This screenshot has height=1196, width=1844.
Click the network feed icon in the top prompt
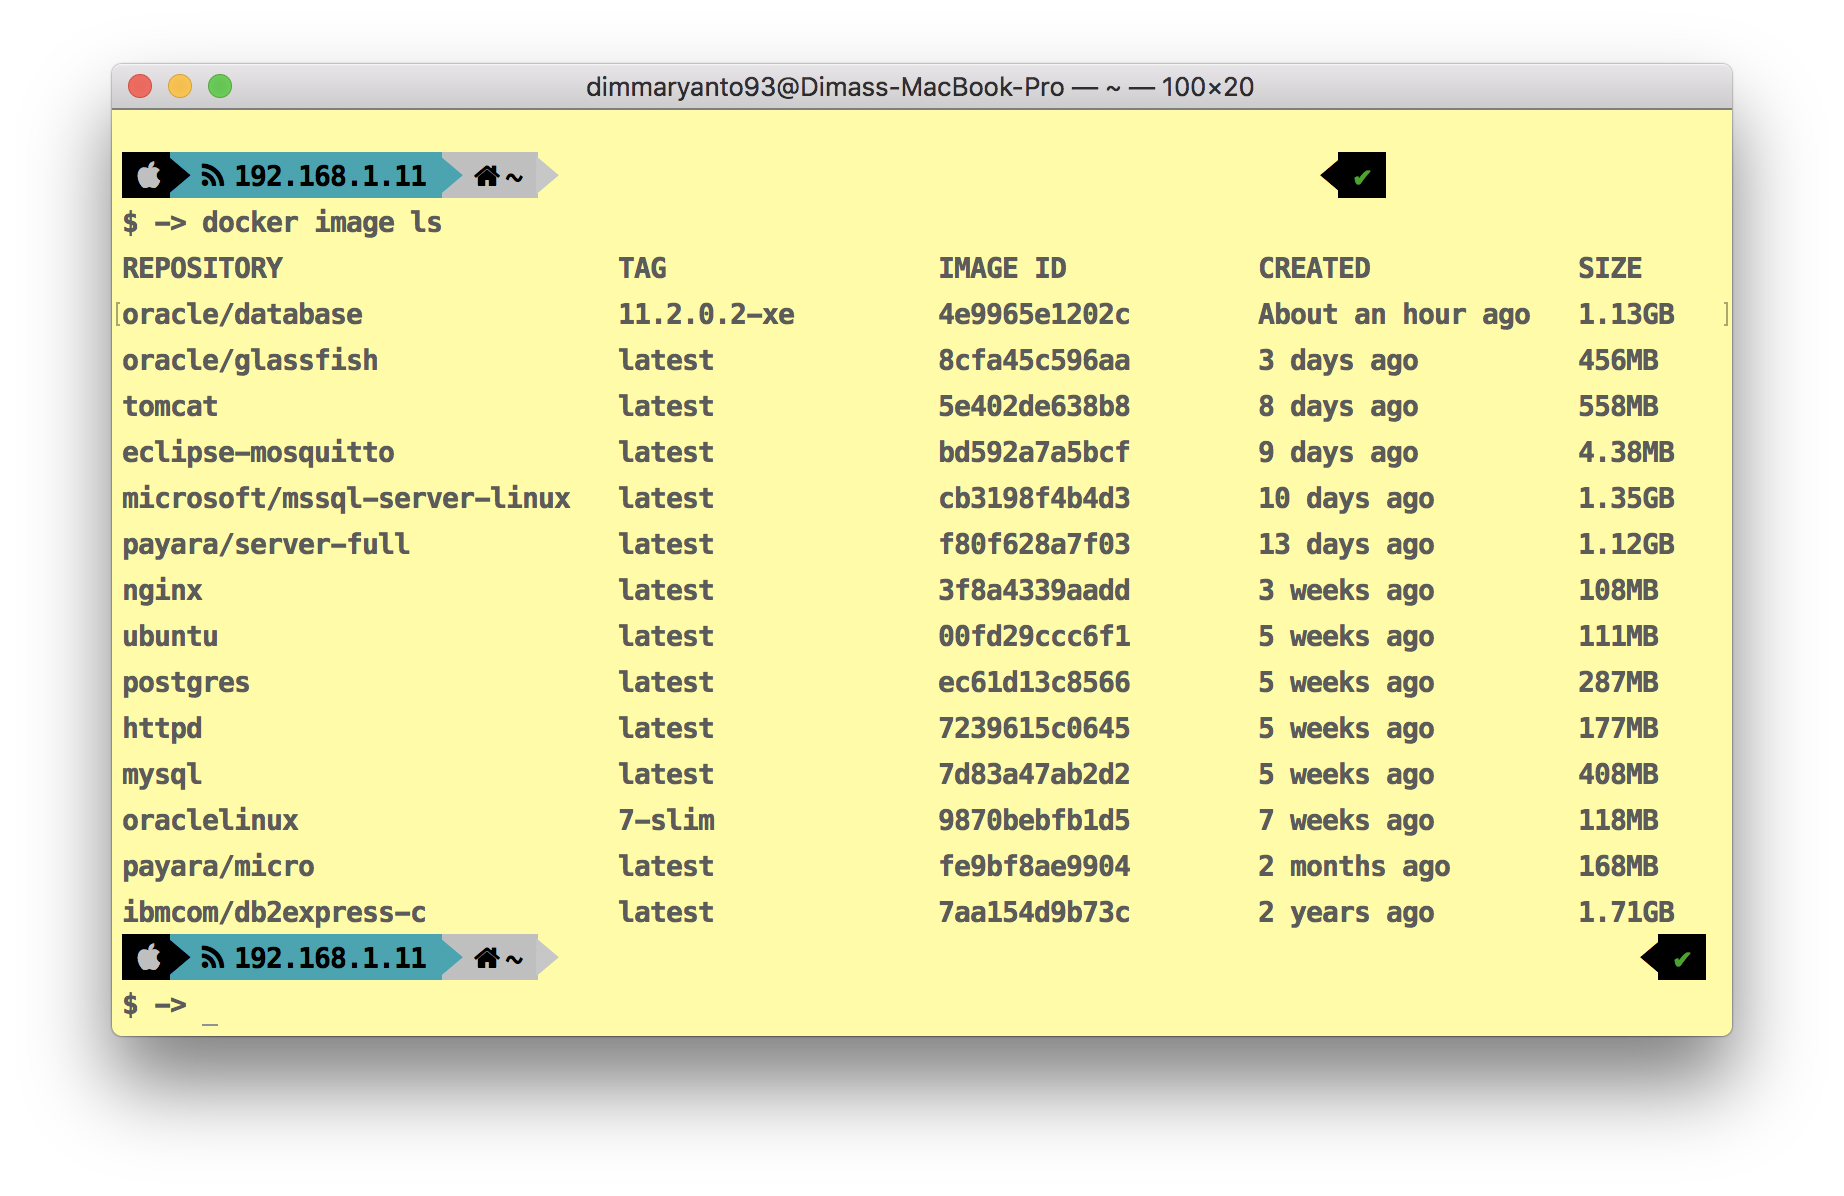[212, 176]
